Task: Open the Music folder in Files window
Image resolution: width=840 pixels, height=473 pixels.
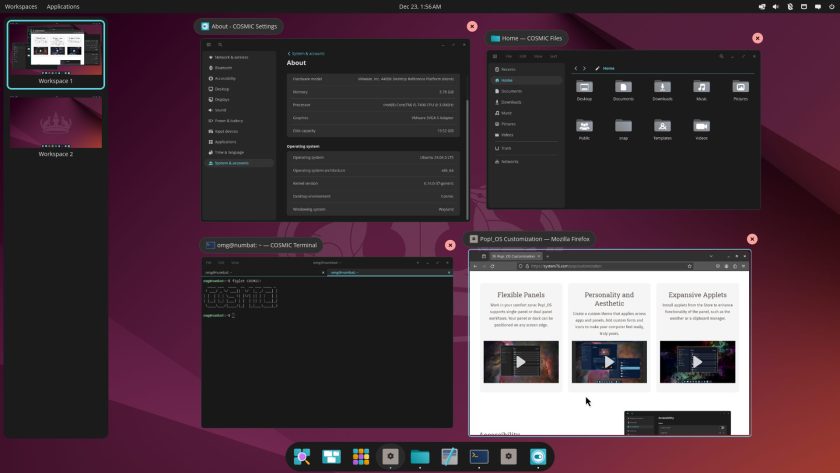Action: (701, 91)
